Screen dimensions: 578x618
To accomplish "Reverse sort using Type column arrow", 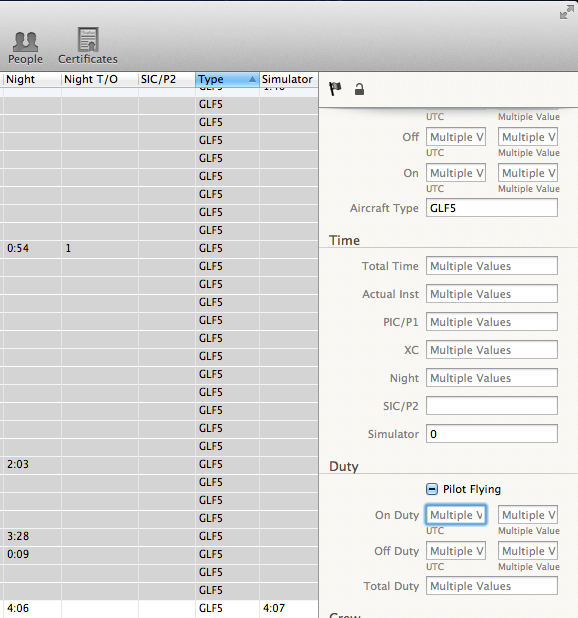I will 252,79.
